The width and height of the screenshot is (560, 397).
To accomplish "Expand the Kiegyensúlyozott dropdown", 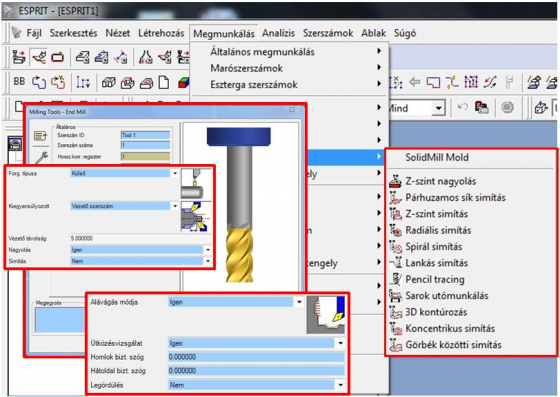I will (x=175, y=206).
